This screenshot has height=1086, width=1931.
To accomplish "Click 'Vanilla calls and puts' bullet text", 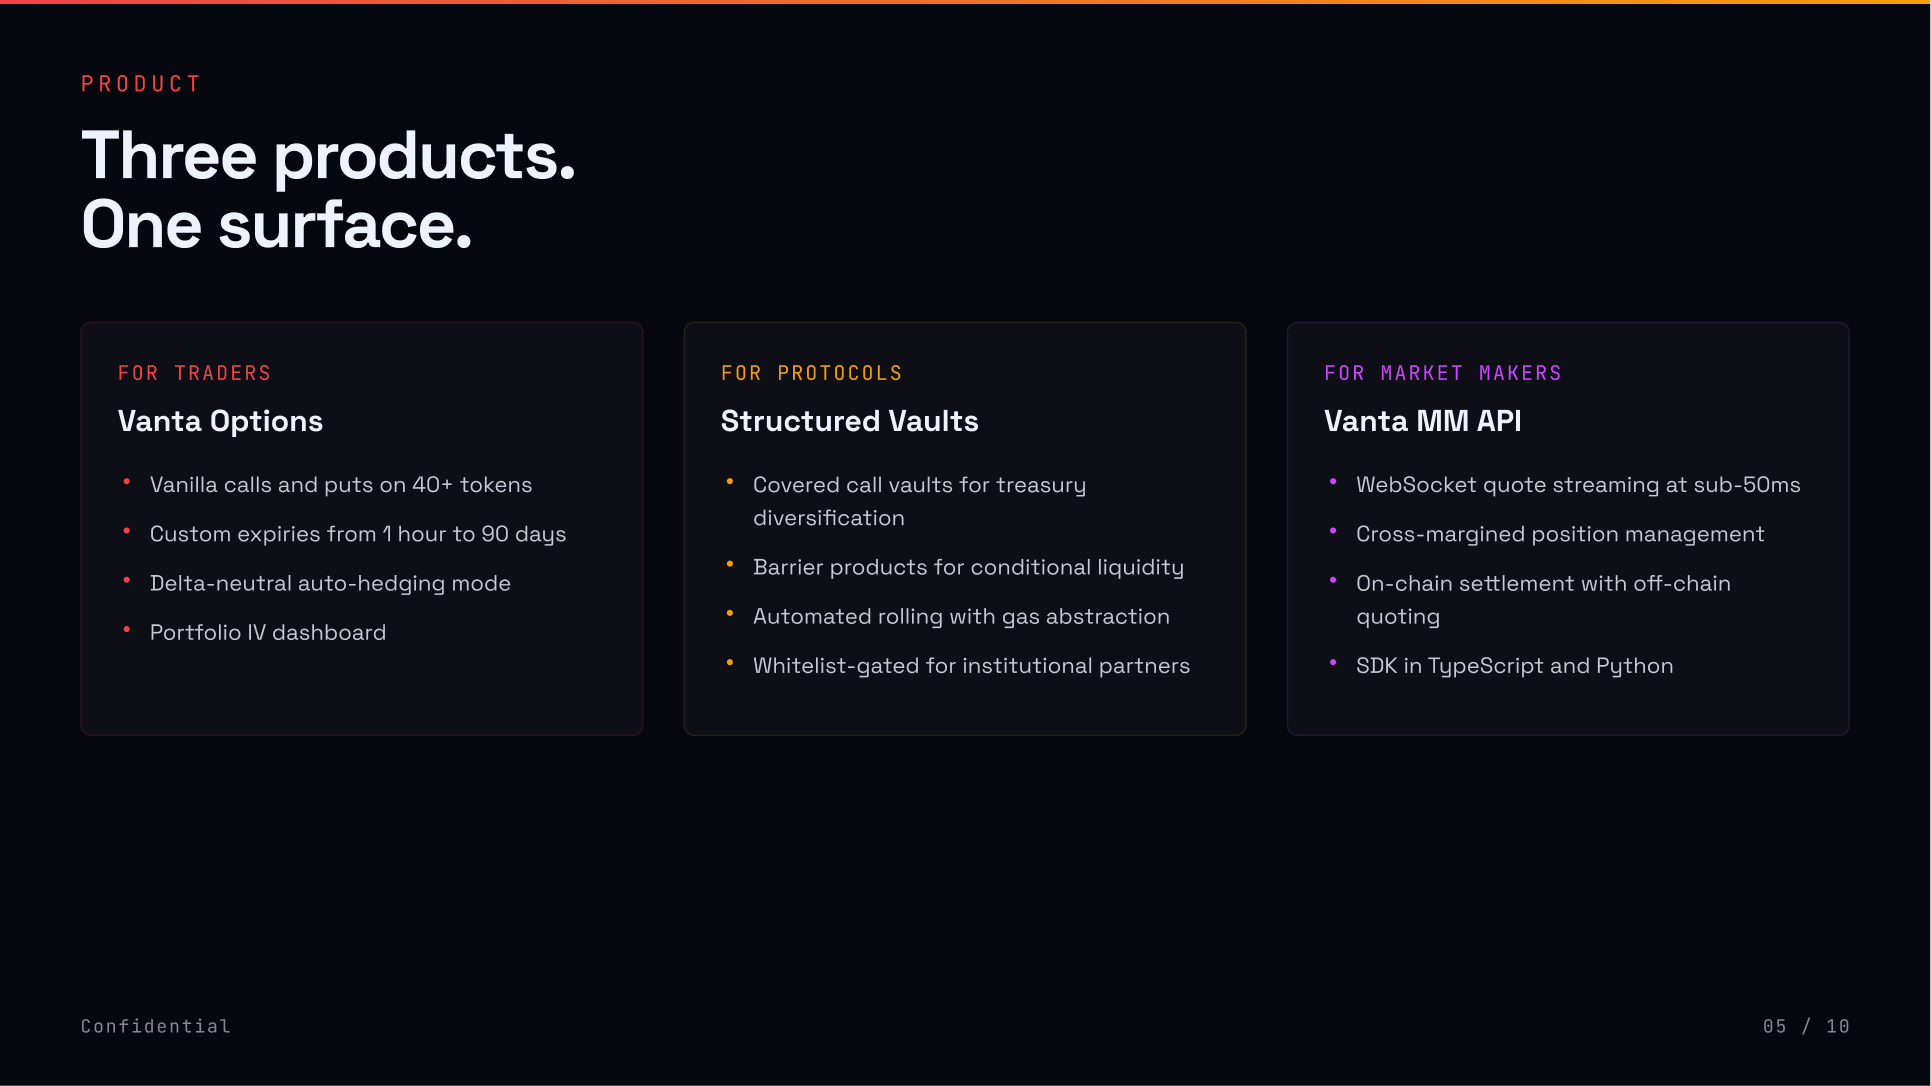I will click(340, 485).
